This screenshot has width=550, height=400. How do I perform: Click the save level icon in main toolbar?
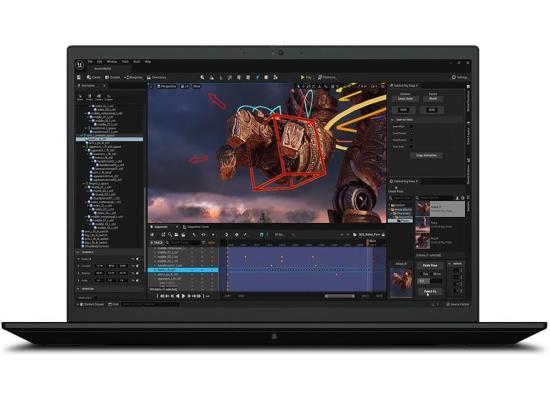[x=79, y=77]
